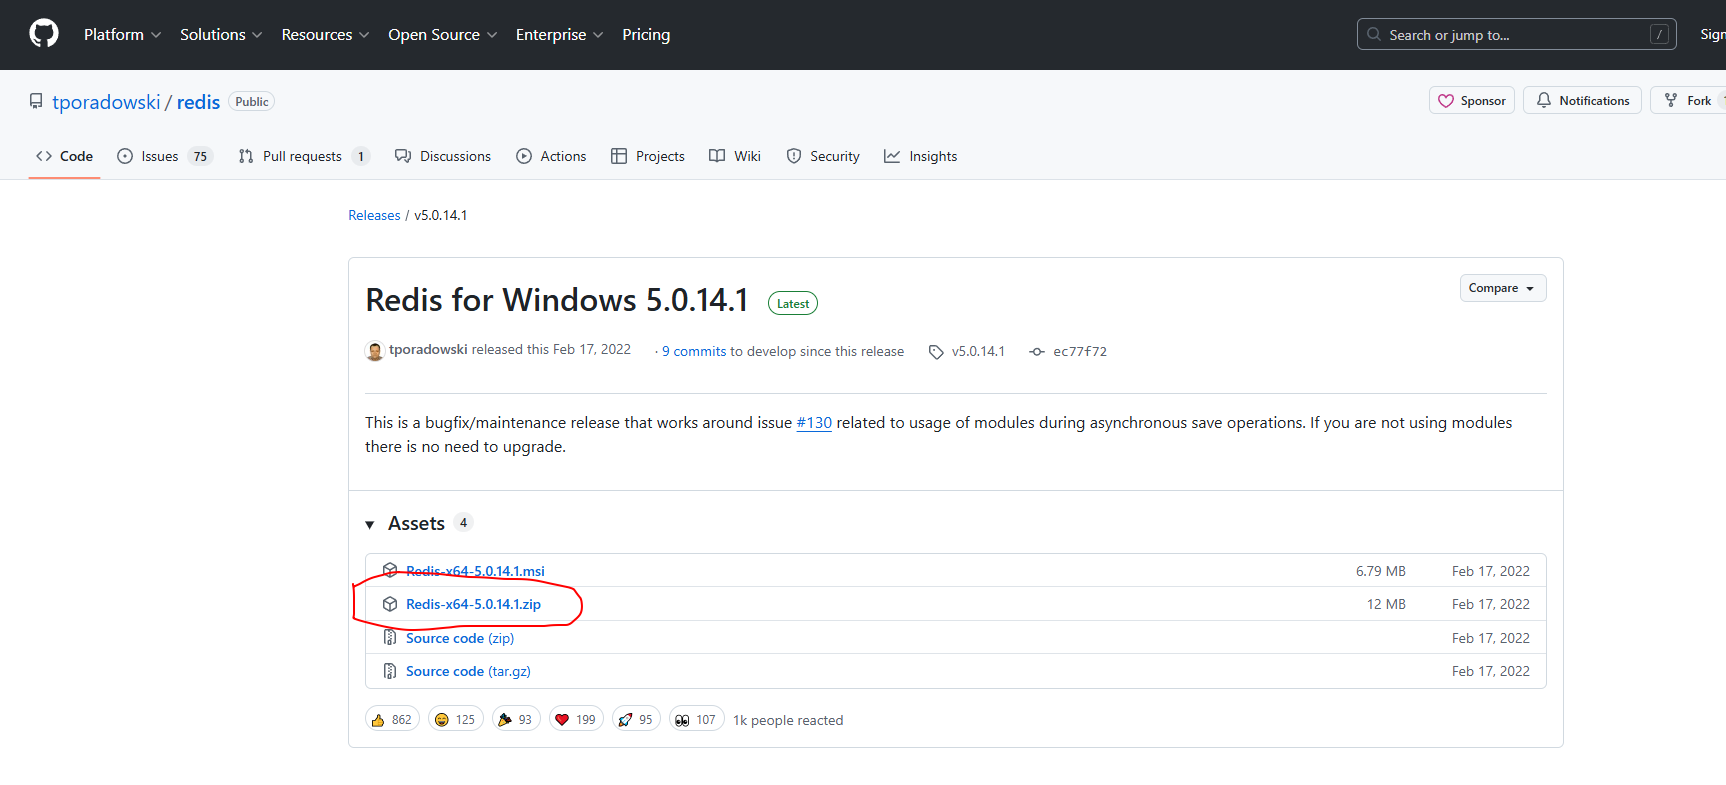The height and width of the screenshot is (785, 1726).
Task: Click the 1k people reacted text
Action: coord(788,720)
